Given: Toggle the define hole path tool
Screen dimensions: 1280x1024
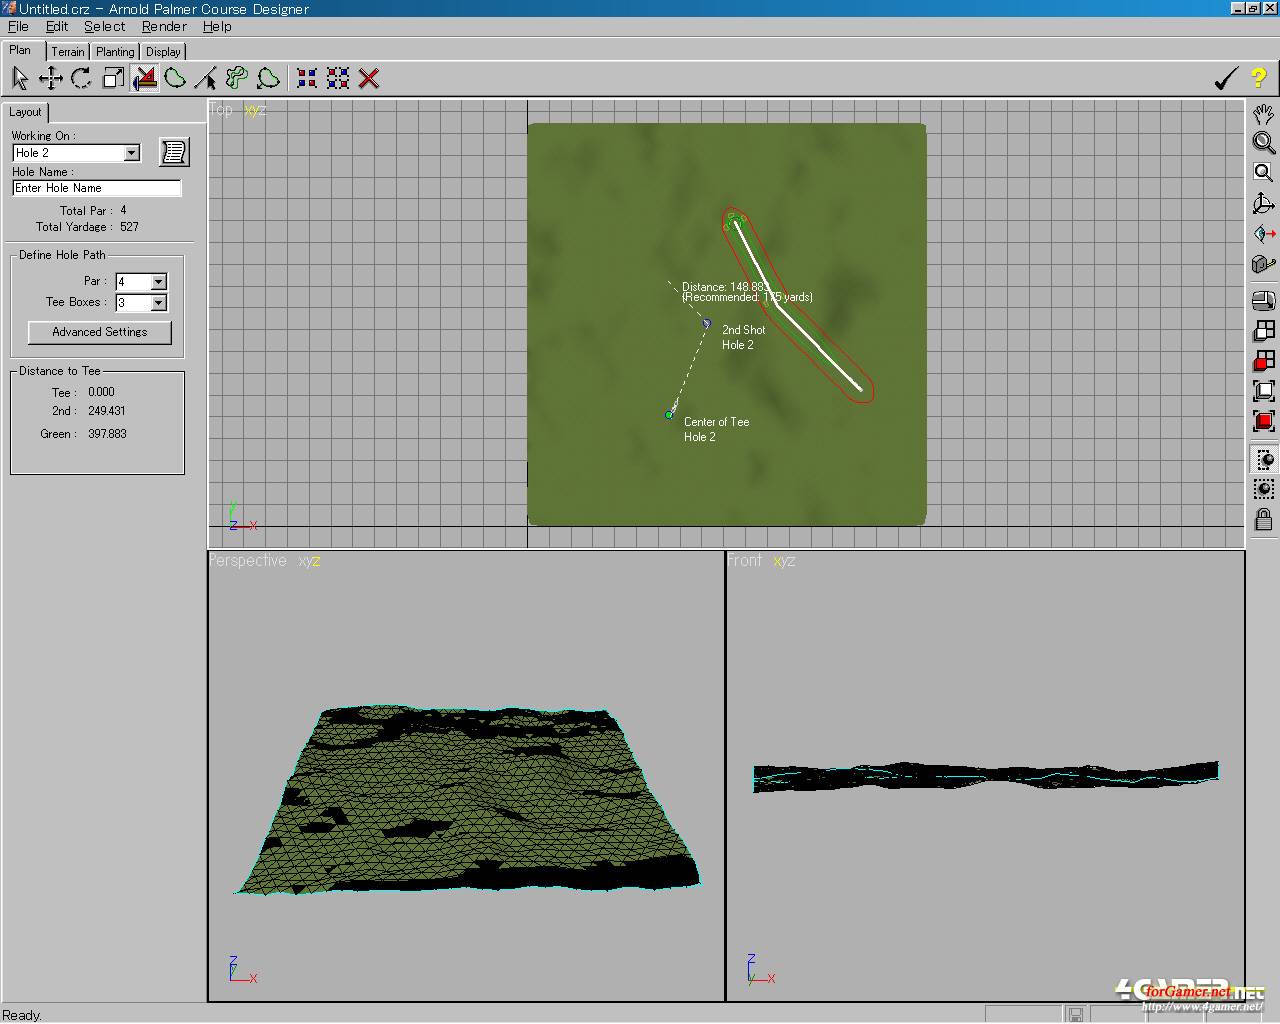Looking at the screenshot, I should (x=145, y=78).
